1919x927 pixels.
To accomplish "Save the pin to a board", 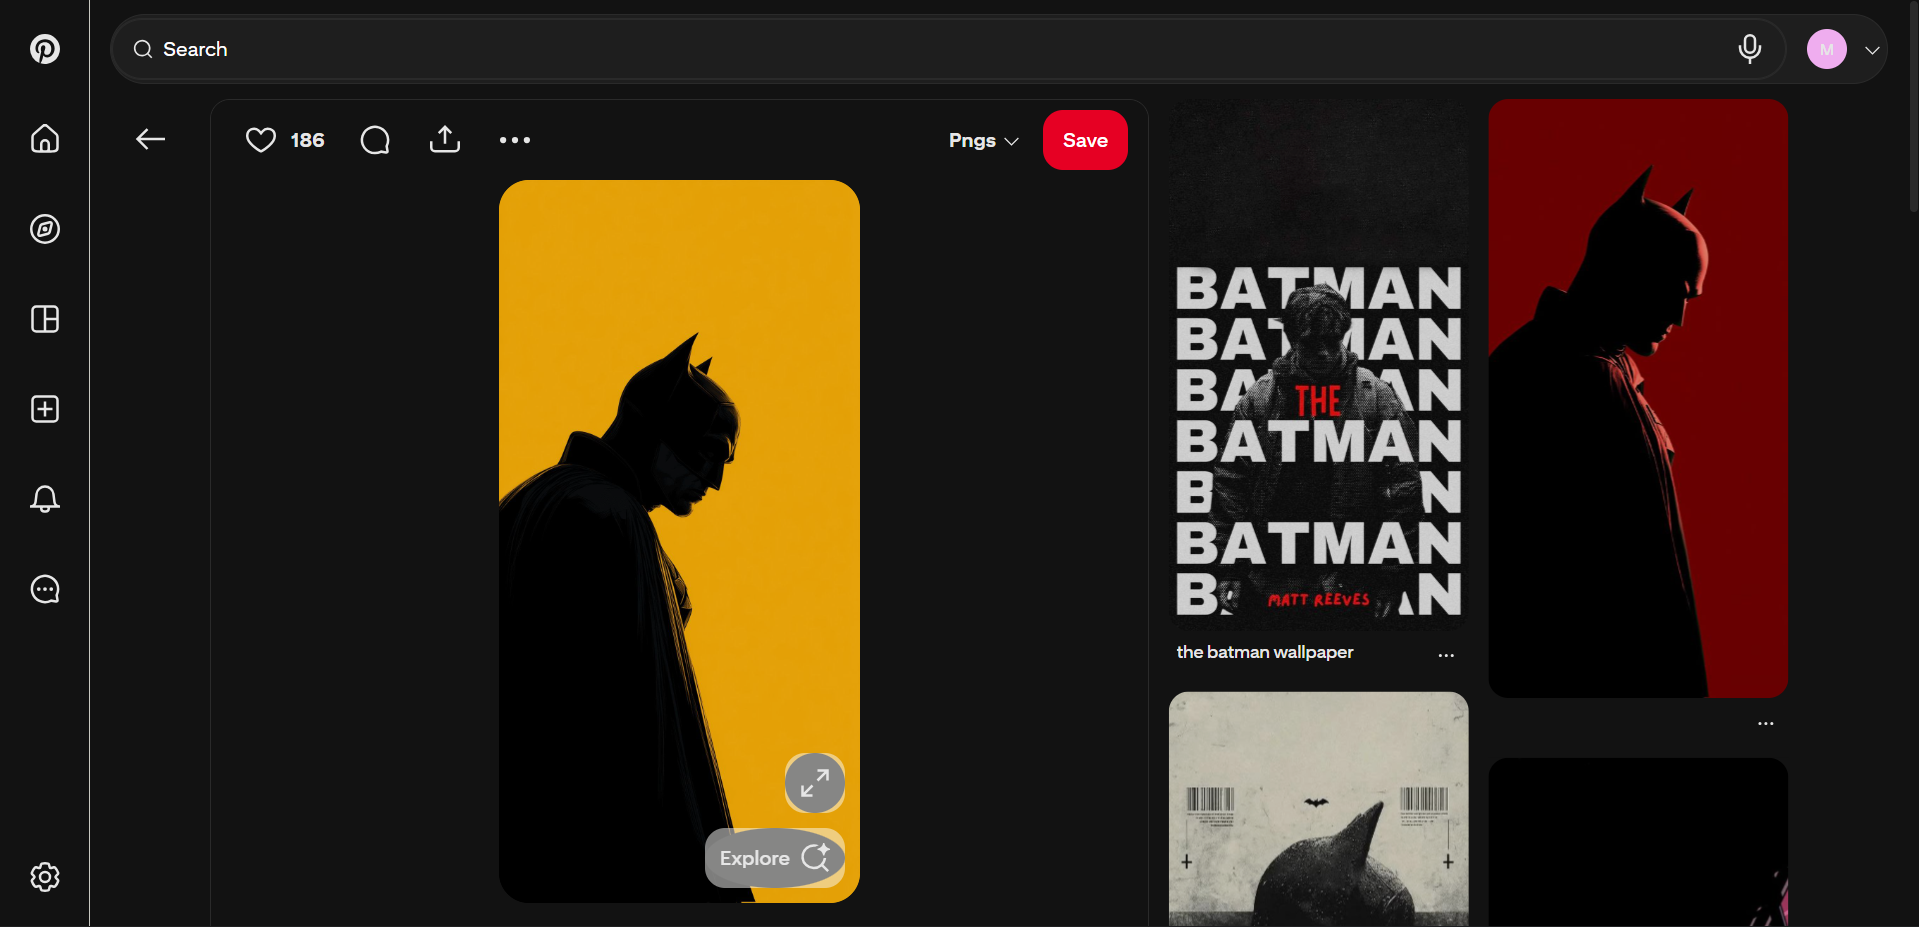I will [1084, 140].
